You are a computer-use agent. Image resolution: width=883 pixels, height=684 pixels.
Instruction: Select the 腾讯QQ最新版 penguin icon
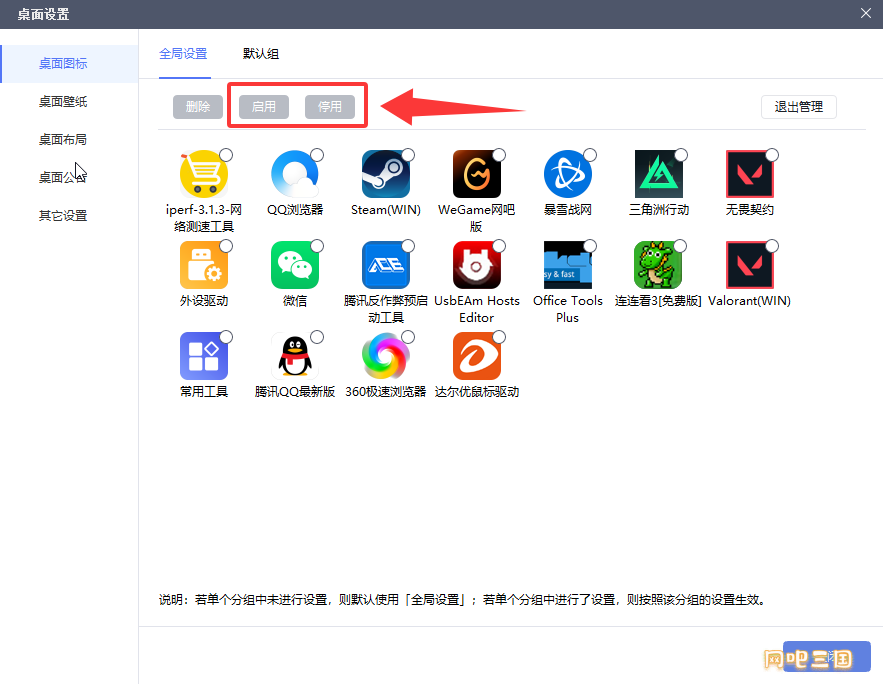coord(295,356)
